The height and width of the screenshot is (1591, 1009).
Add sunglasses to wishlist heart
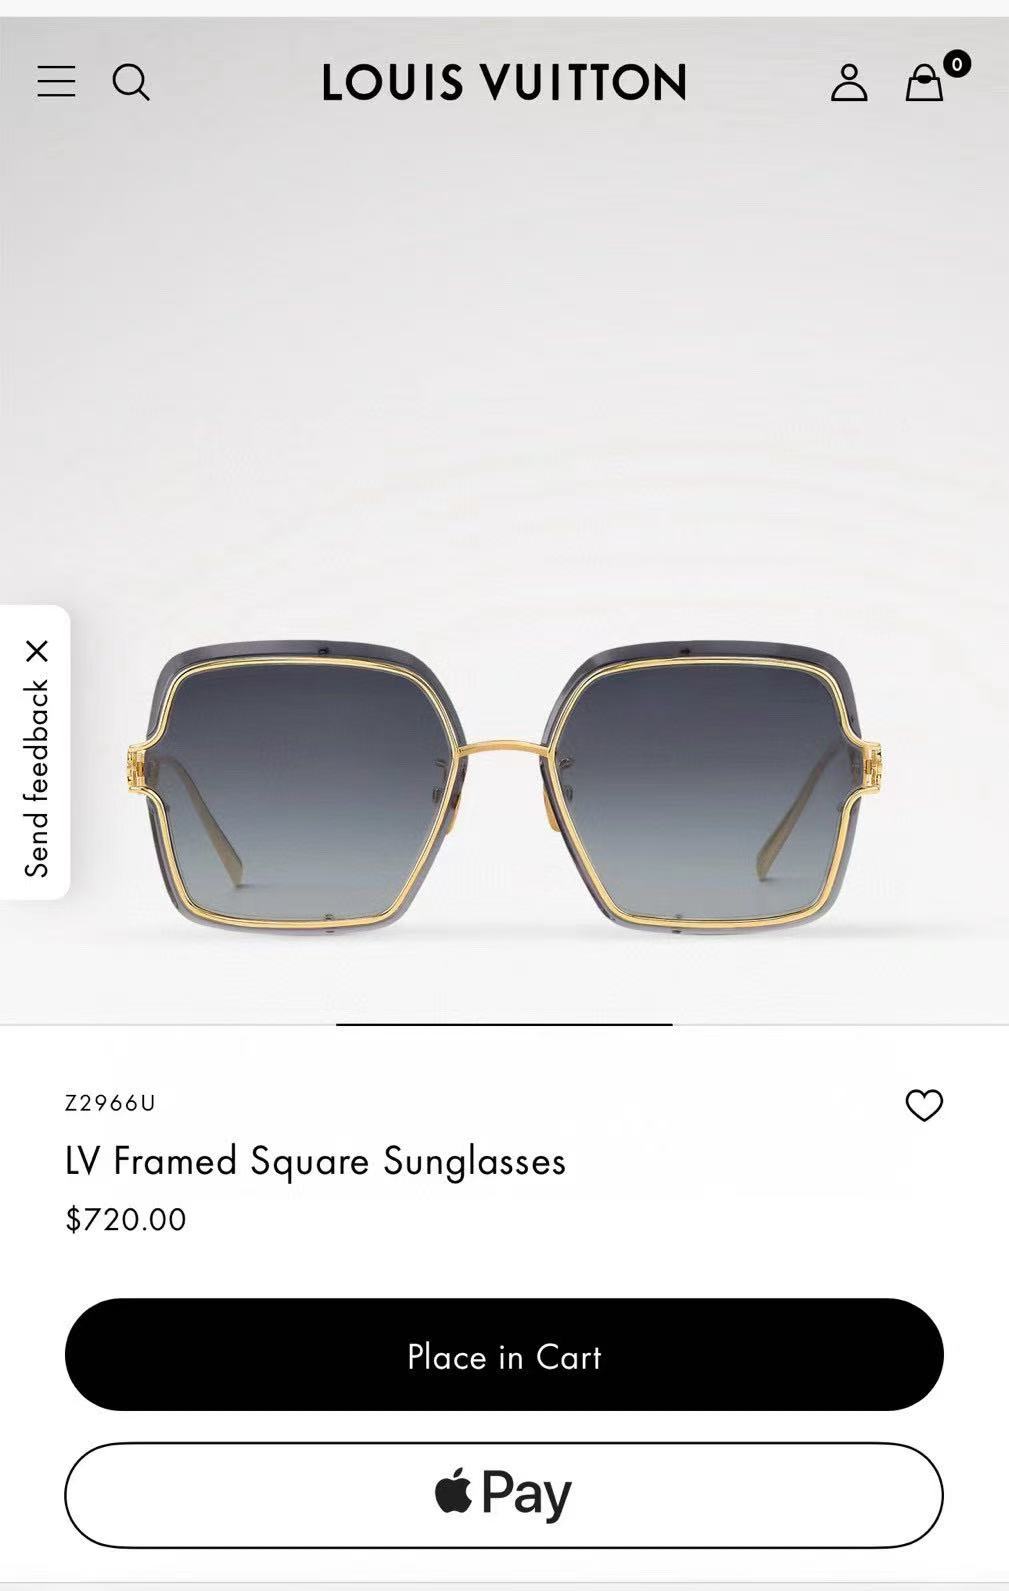[924, 1105]
